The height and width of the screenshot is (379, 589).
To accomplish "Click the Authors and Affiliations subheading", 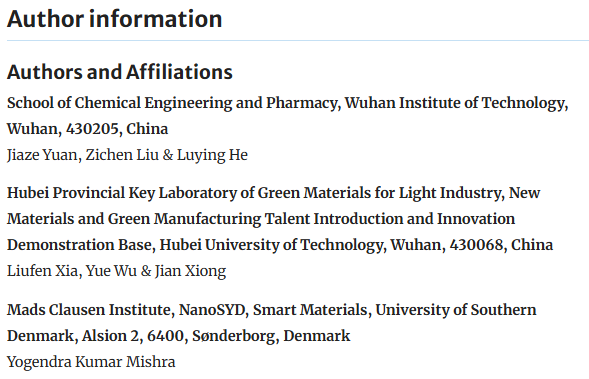I will tap(120, 72).
